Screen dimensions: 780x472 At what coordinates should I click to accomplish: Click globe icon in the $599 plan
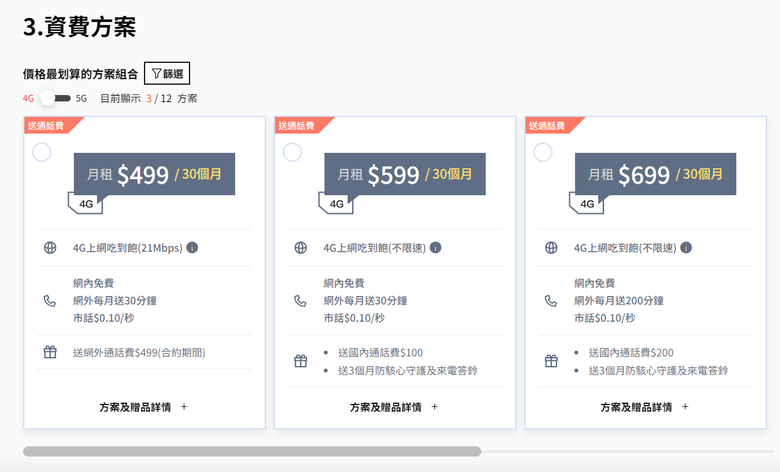tap(300, 247)
